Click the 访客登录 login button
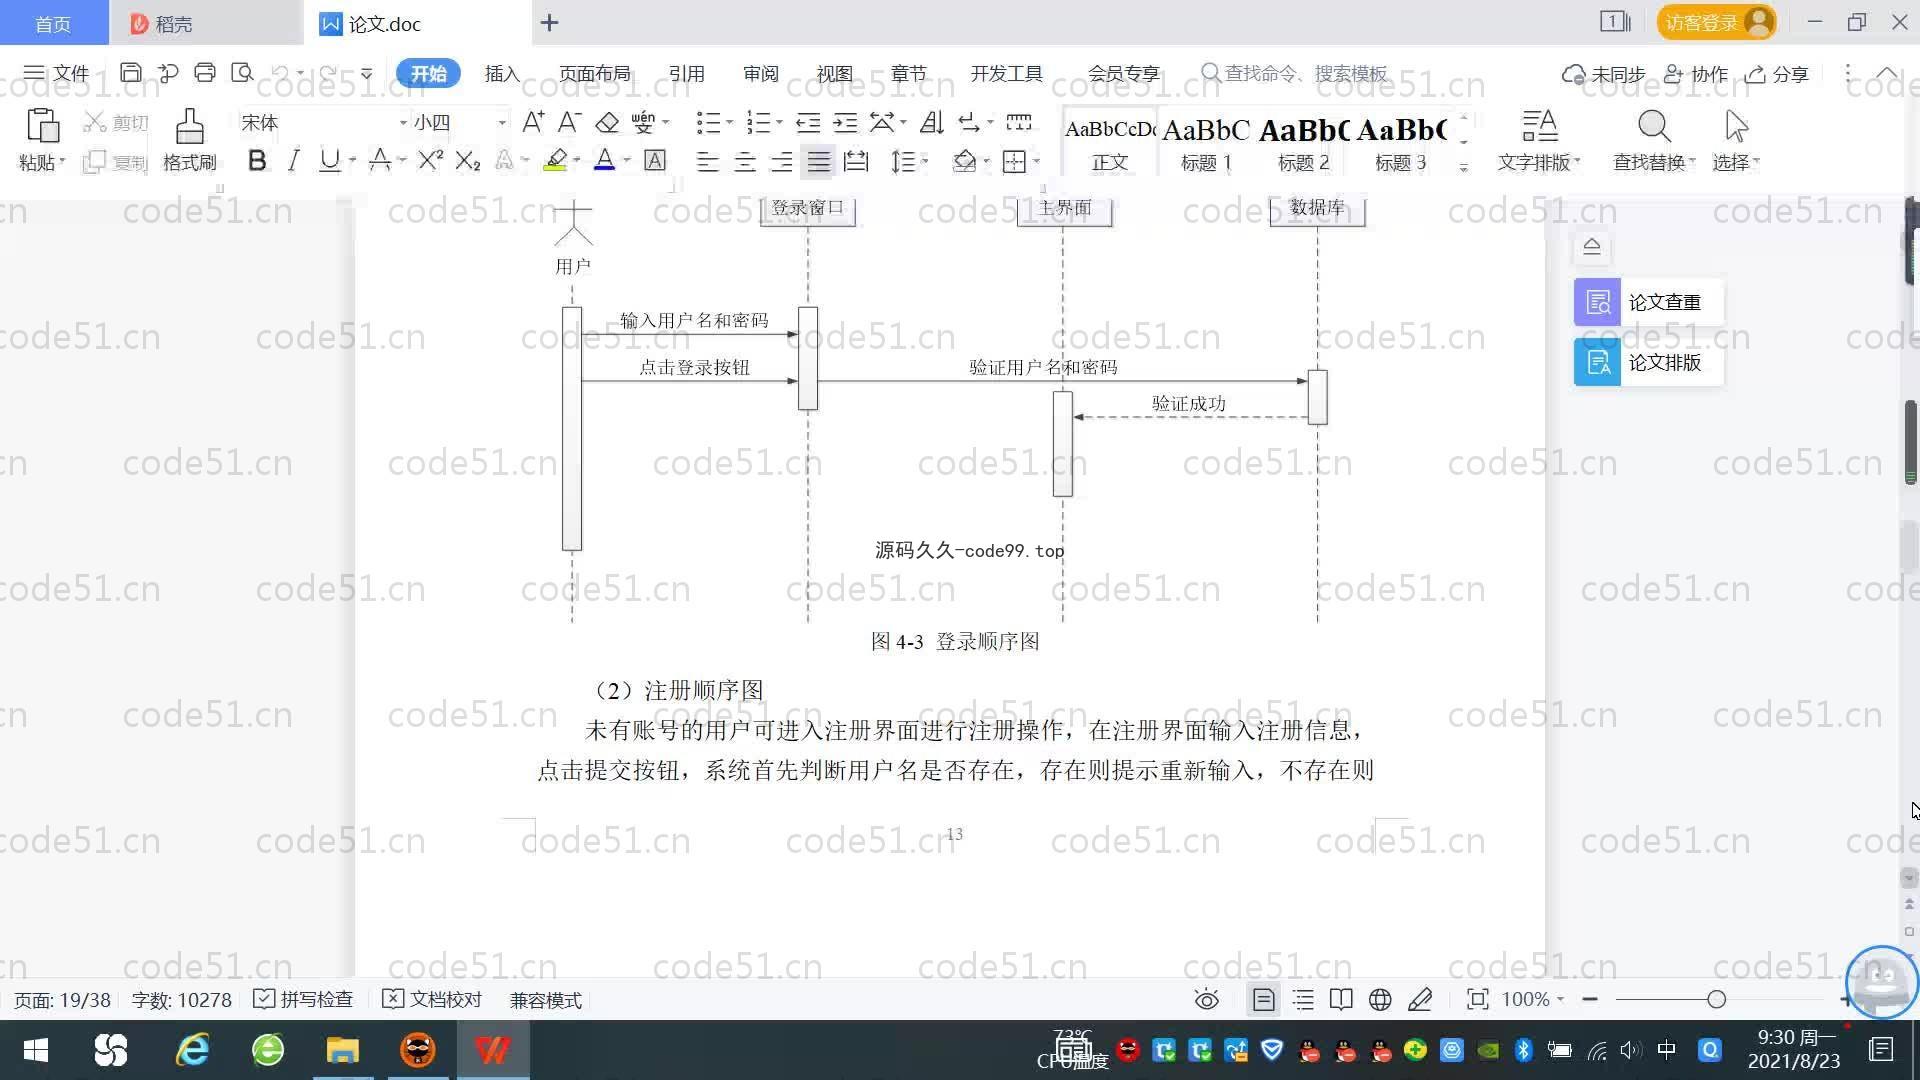 1716,22
